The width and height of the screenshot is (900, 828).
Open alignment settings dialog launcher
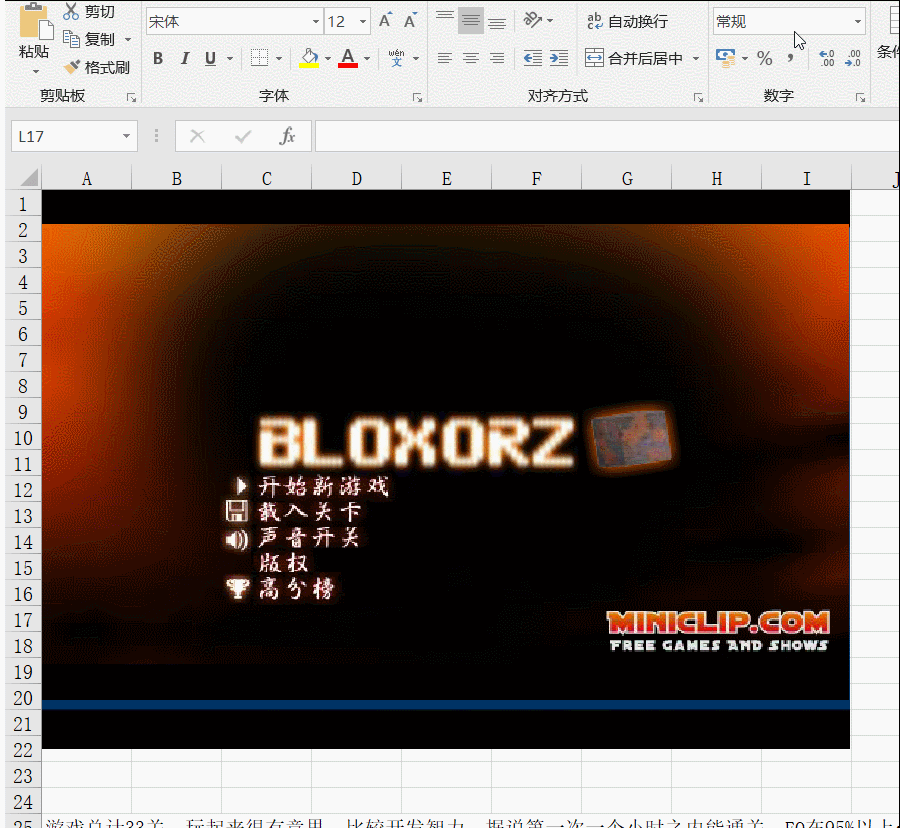(698, 98)
